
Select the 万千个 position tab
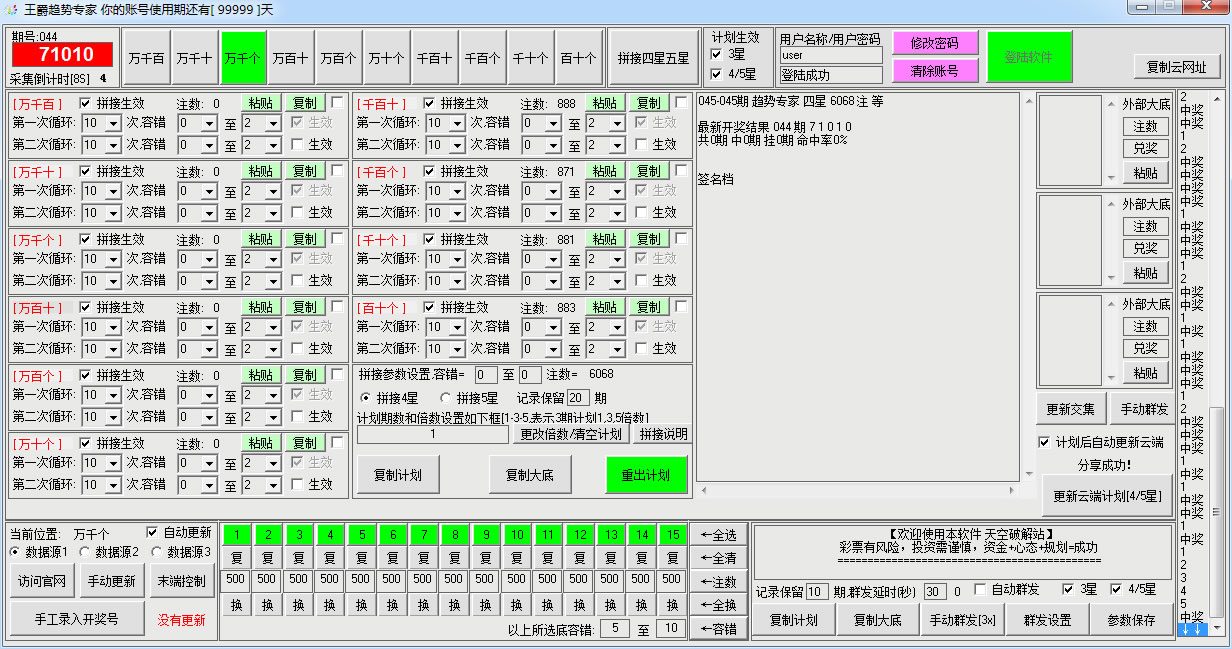click(x=243, y=58)
